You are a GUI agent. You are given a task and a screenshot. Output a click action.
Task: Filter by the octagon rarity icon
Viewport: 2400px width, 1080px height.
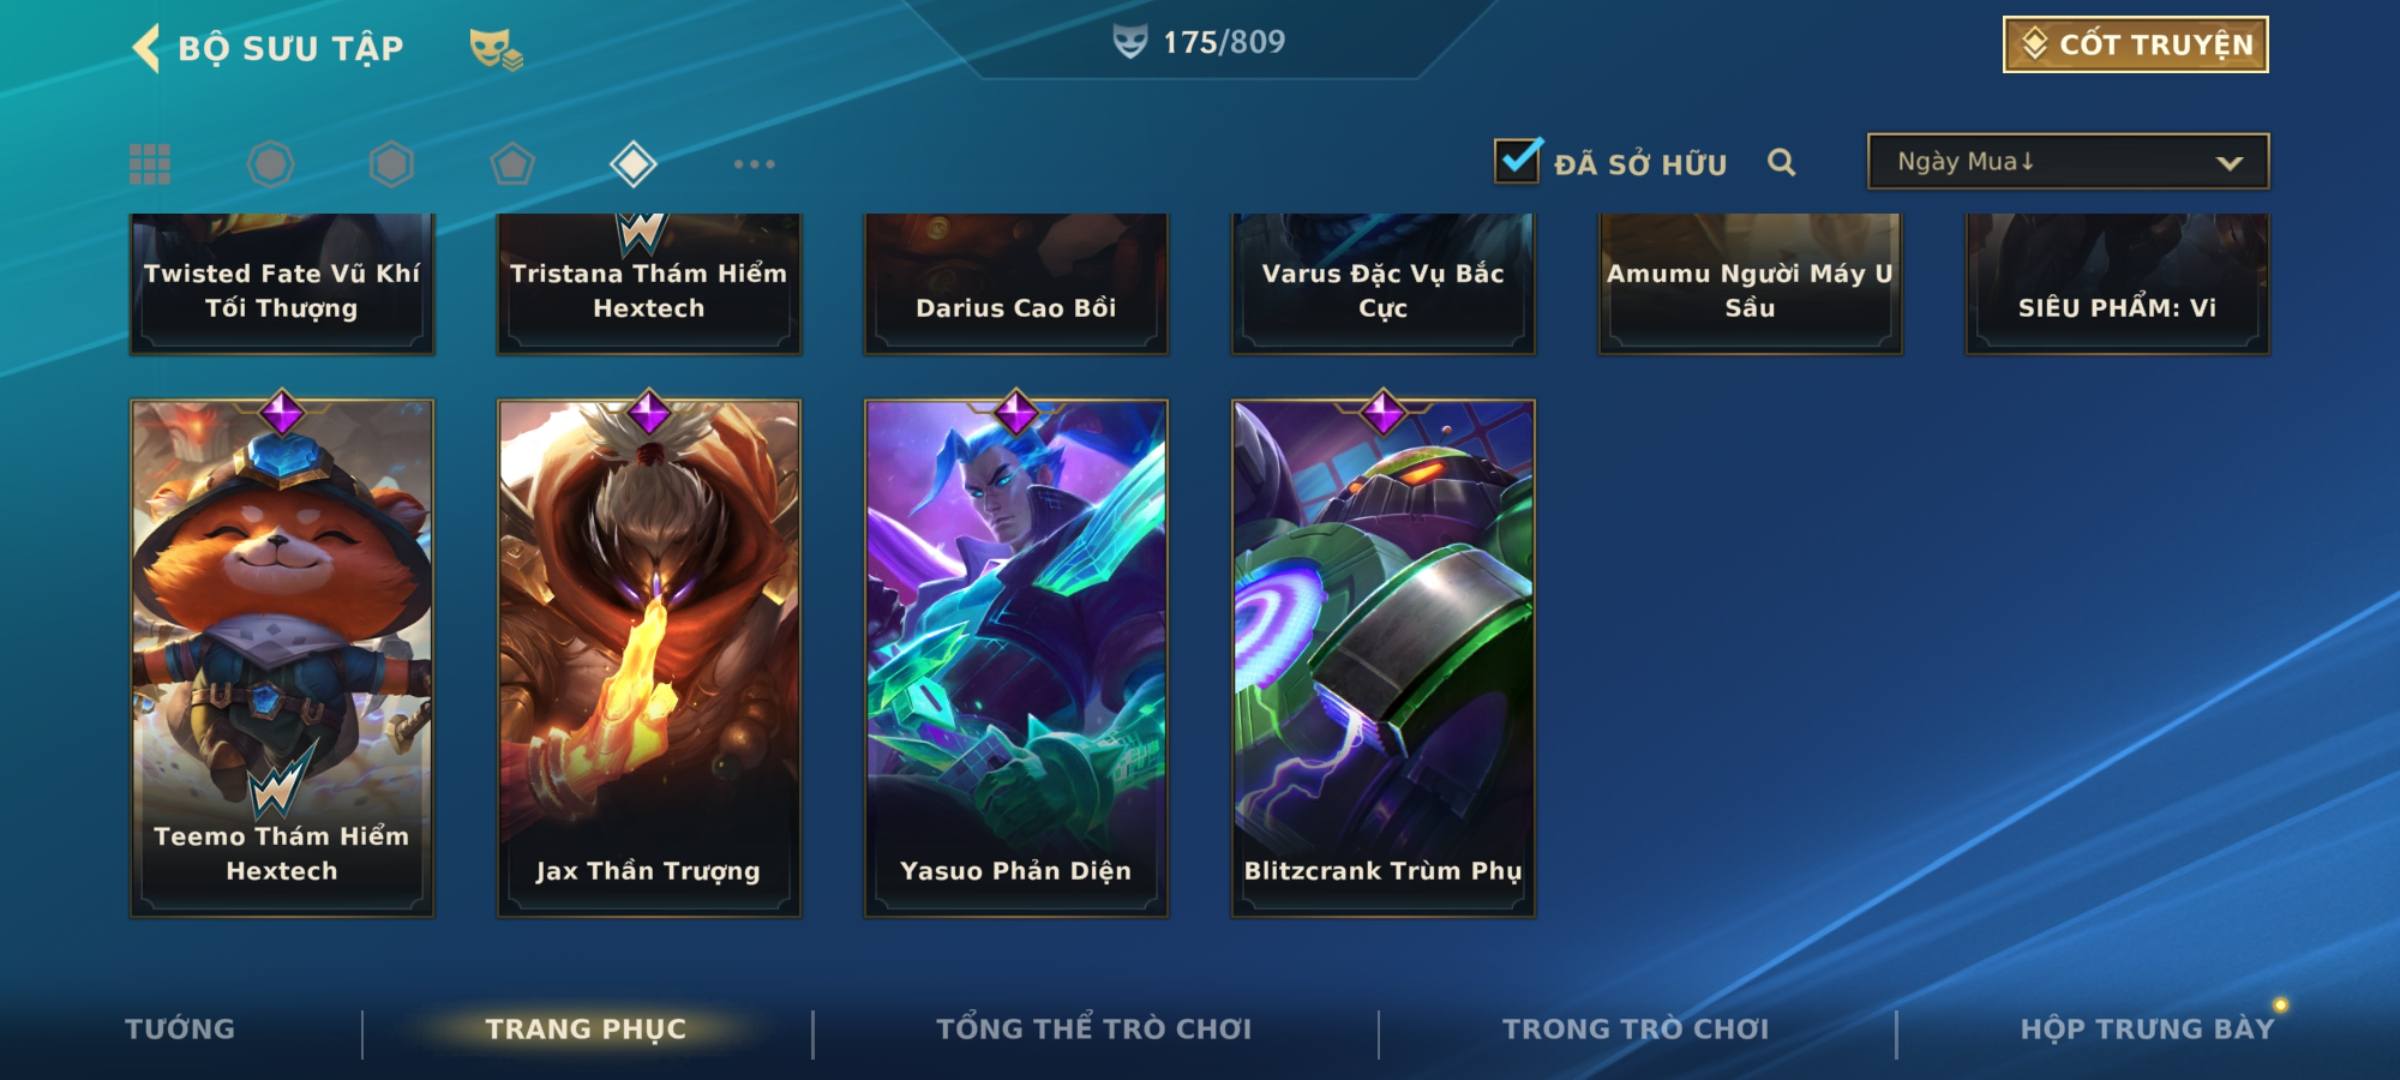coord(270,164)
